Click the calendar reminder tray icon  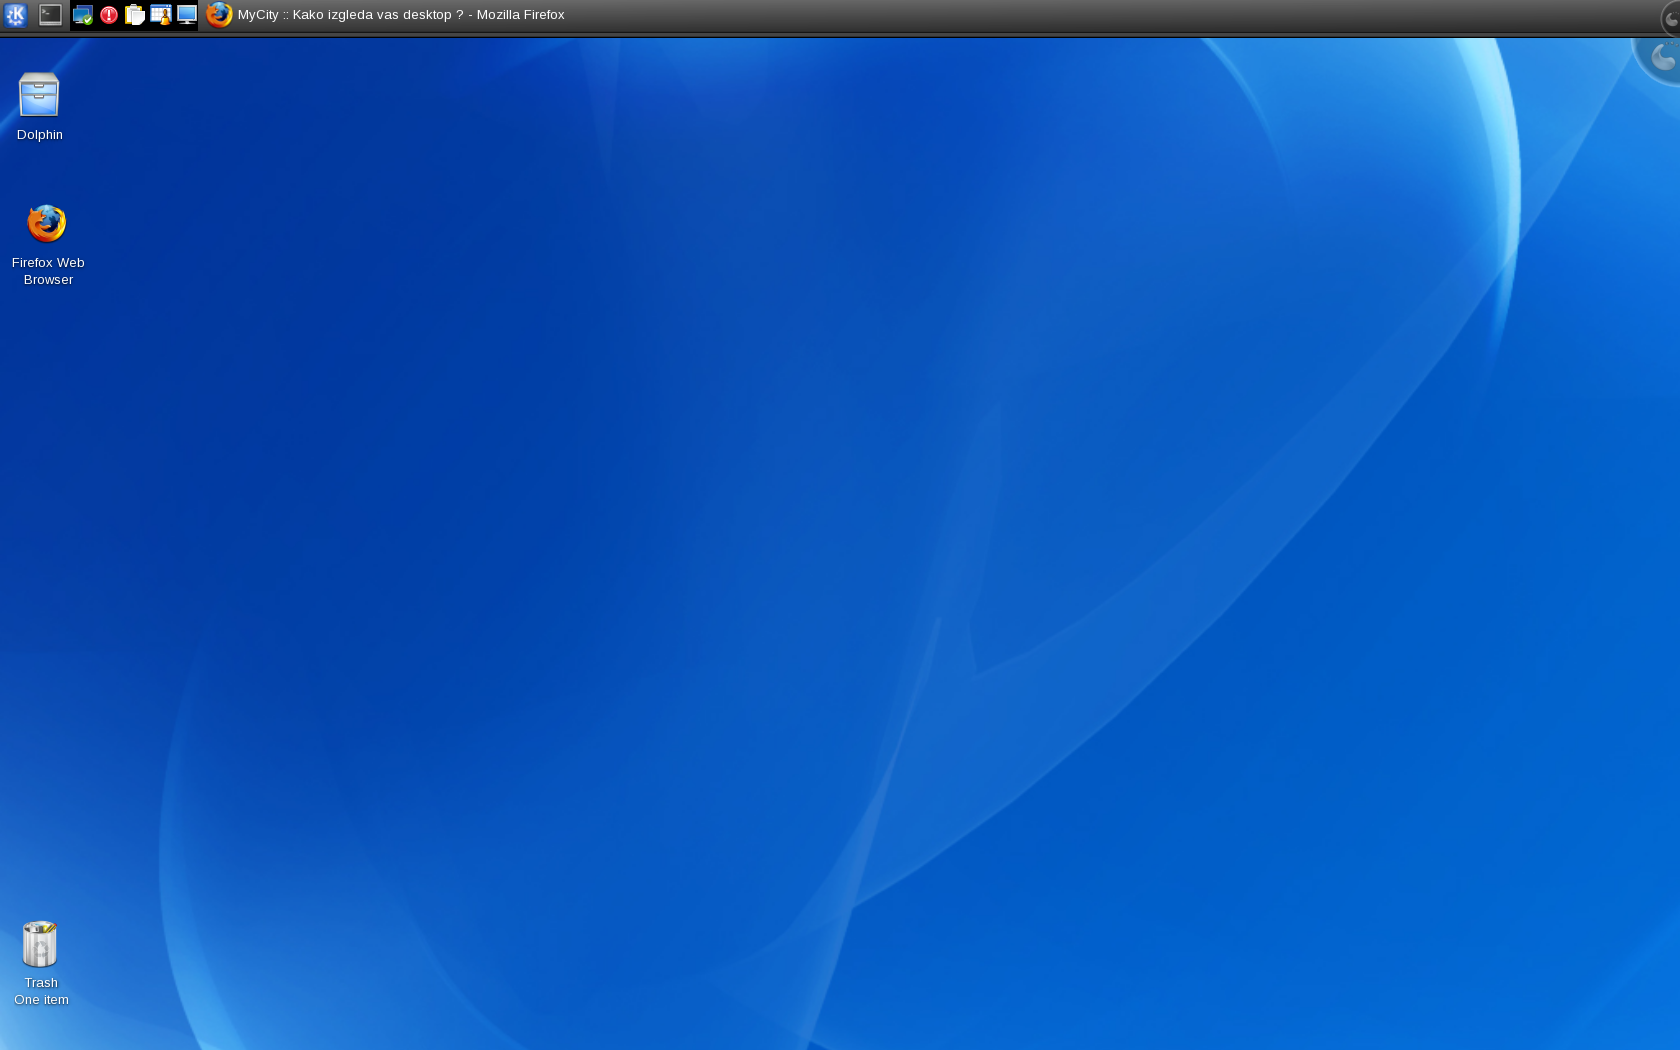[x=161, y=15]
